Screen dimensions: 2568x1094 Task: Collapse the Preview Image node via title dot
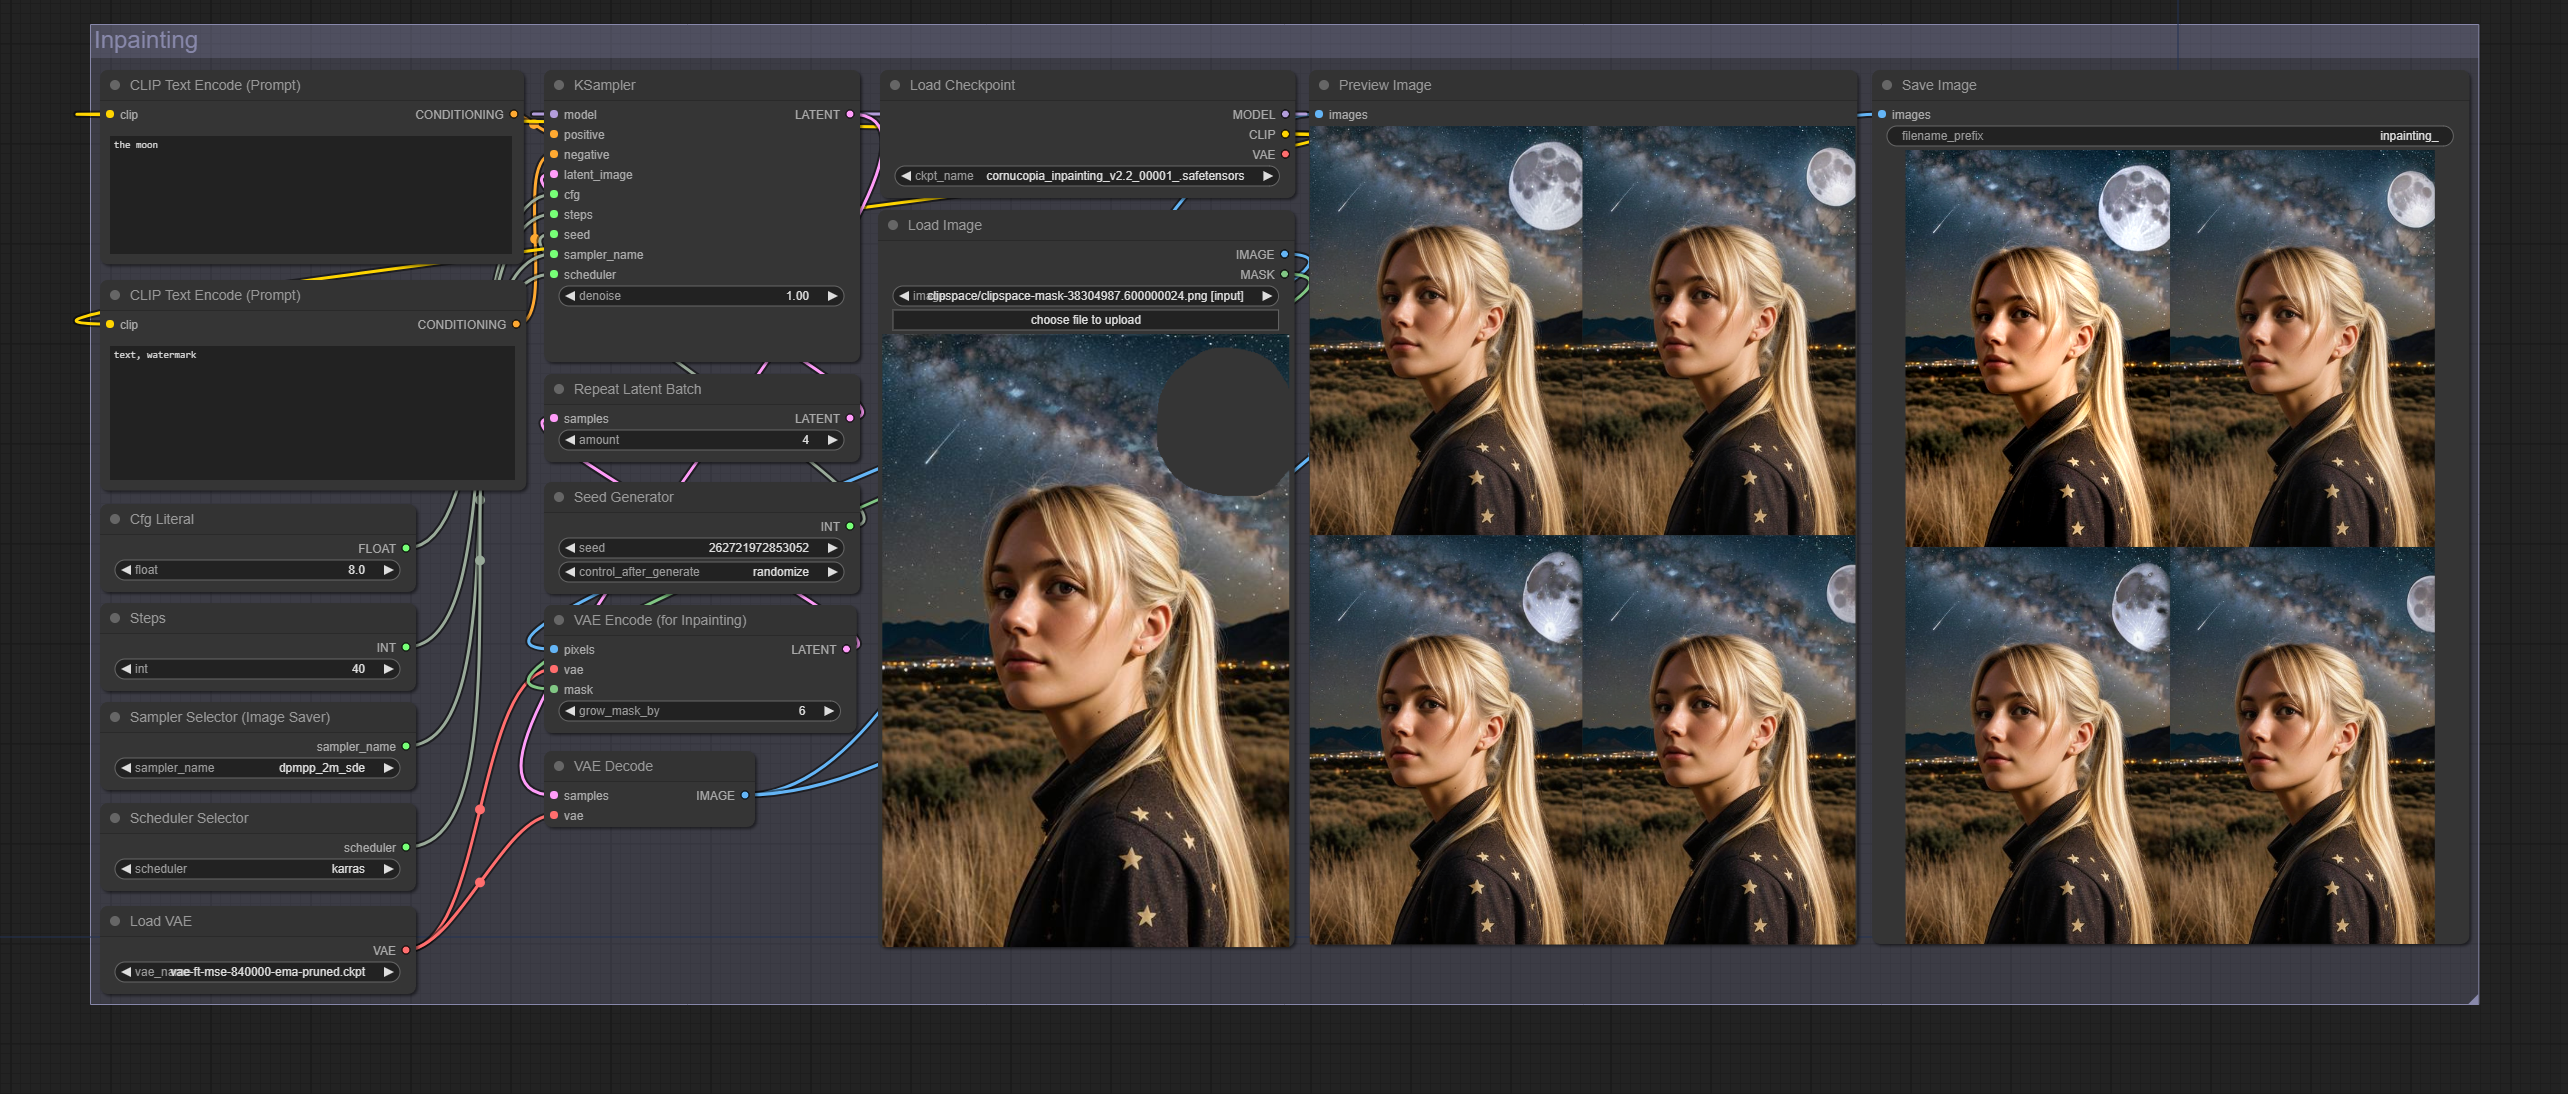[1324, 85]
